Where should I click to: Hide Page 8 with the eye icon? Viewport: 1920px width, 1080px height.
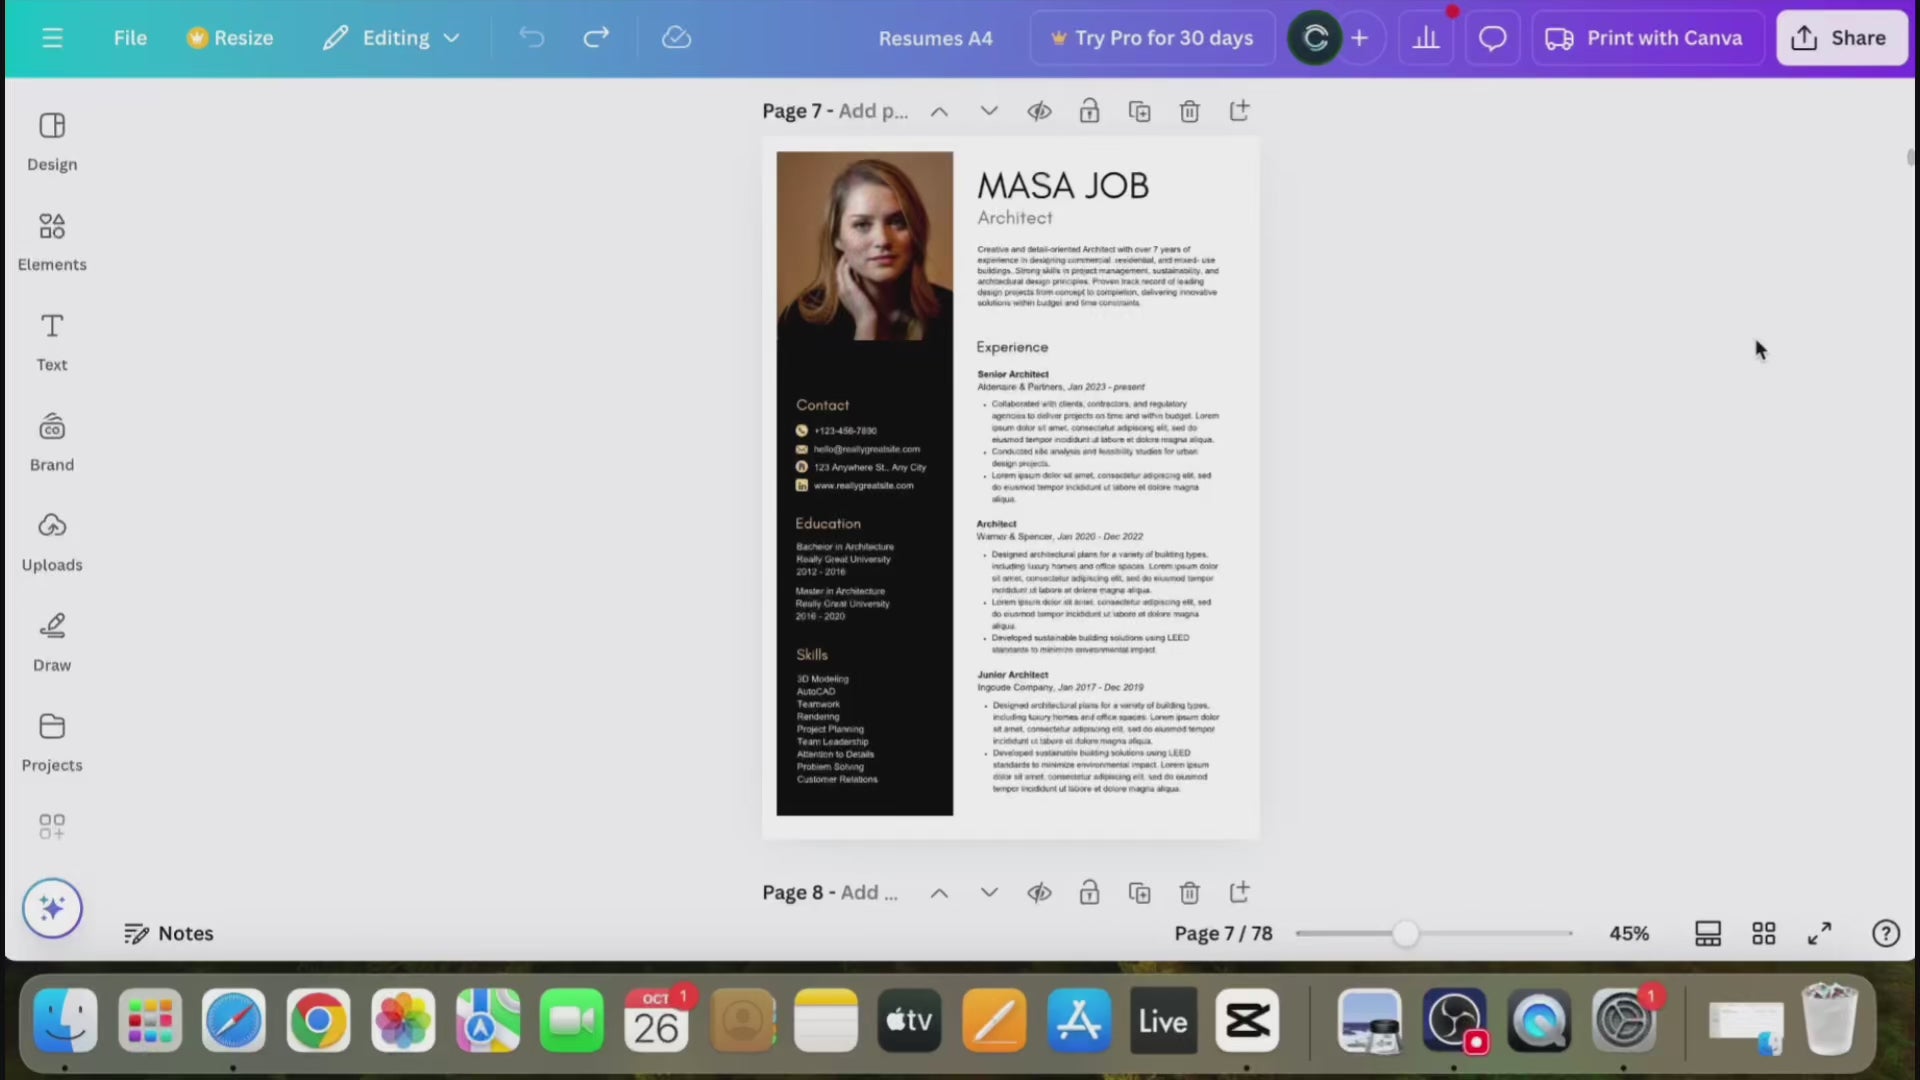point(1039,892)
